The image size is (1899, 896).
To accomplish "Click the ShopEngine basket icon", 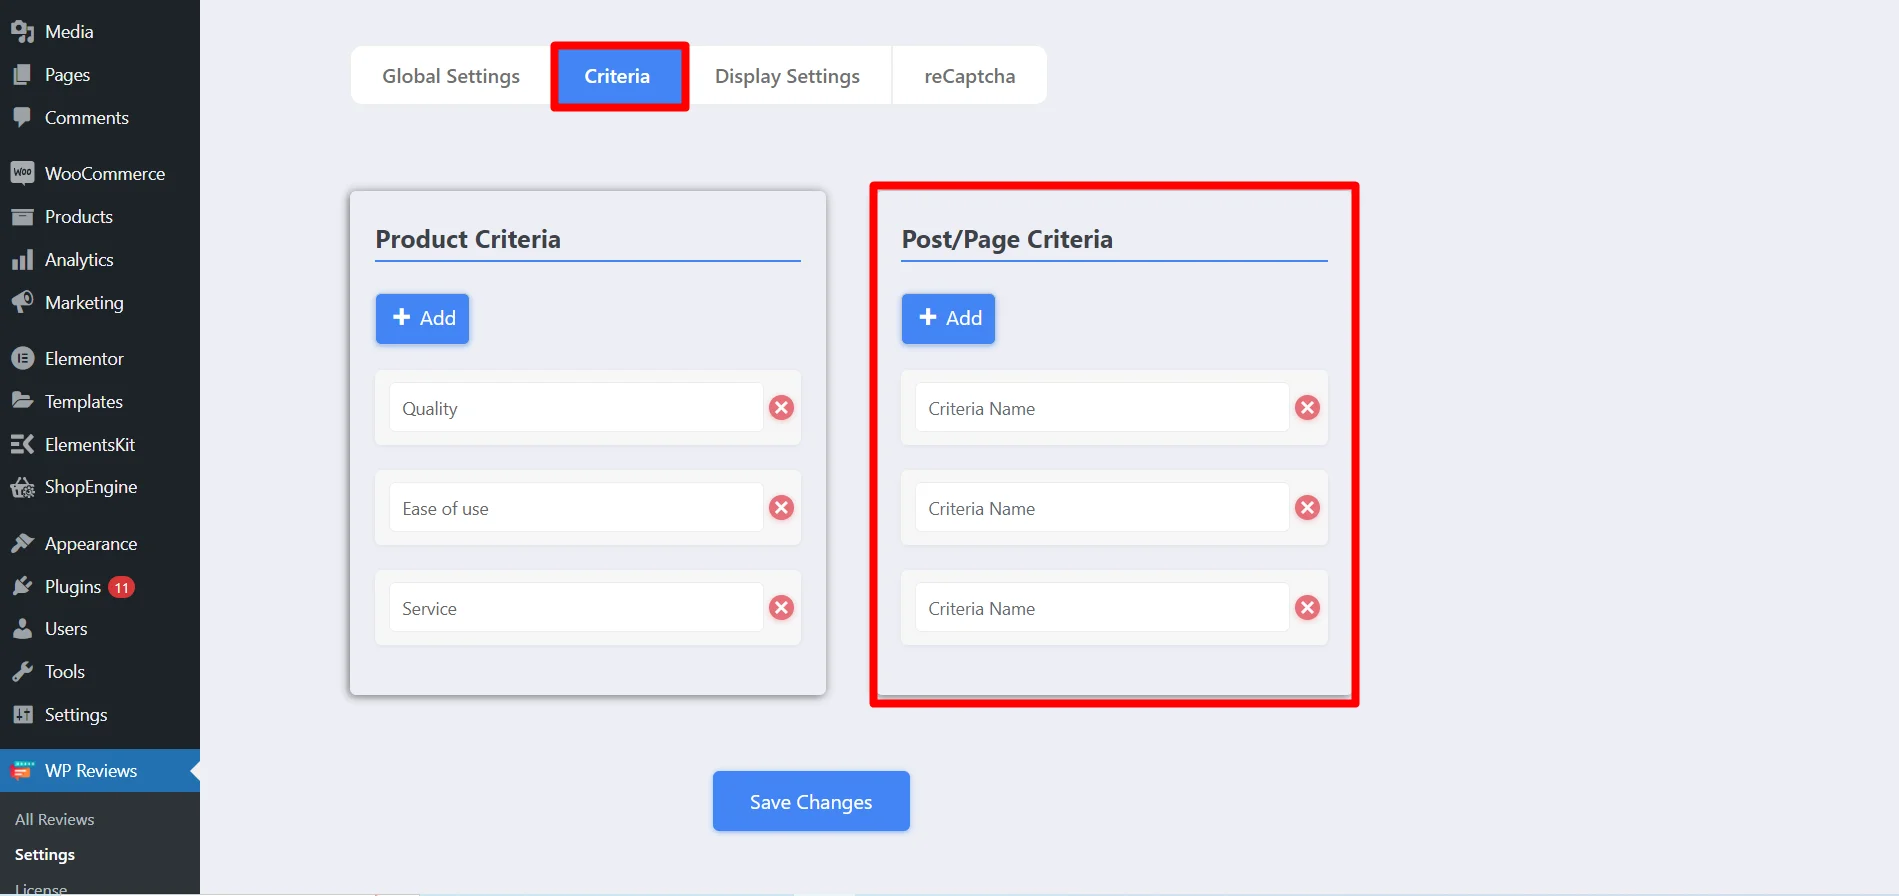I will click(x=22, y=487).
